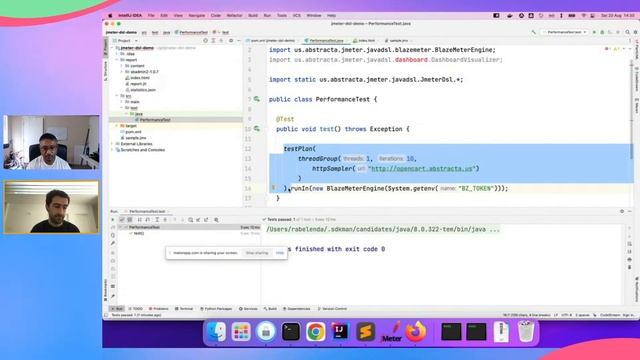Open Terminal from the Dock

[291, 331]
